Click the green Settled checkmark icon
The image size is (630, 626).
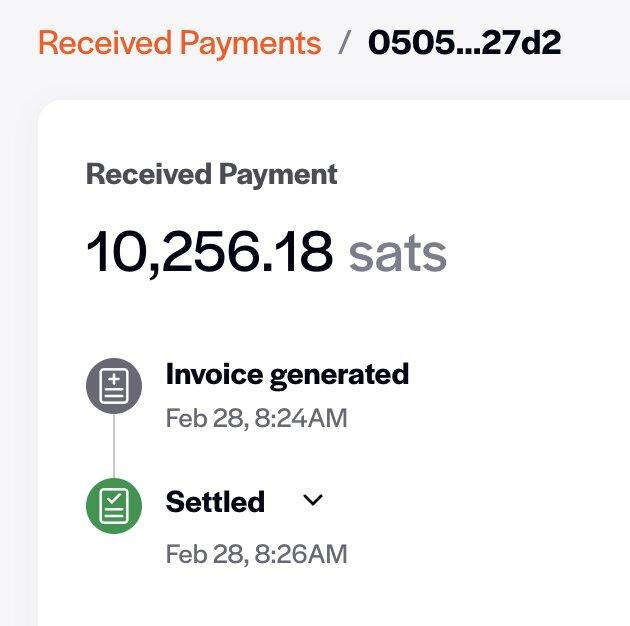coord(113,505)
